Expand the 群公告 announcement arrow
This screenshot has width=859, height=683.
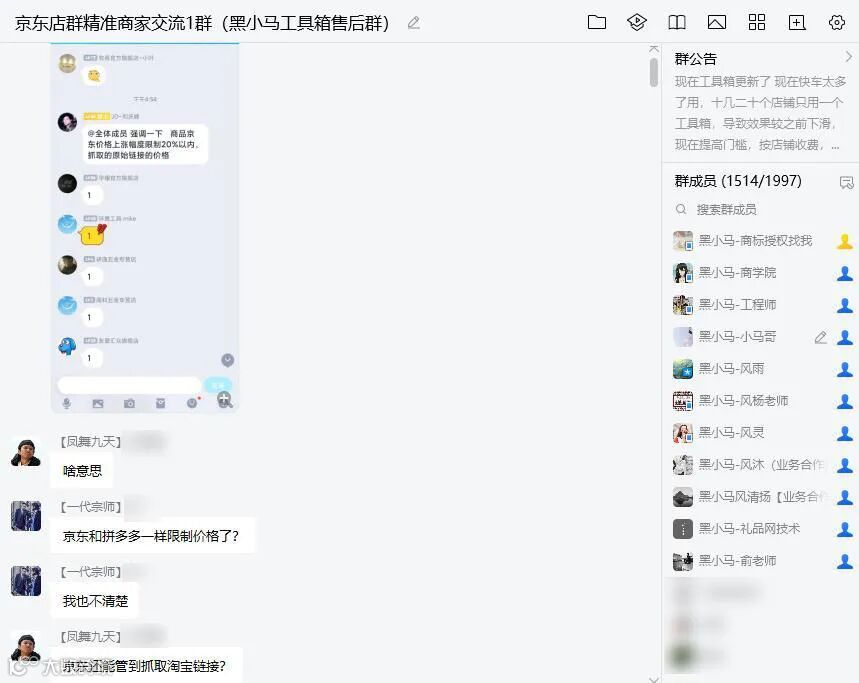click(x=849, y=57)
